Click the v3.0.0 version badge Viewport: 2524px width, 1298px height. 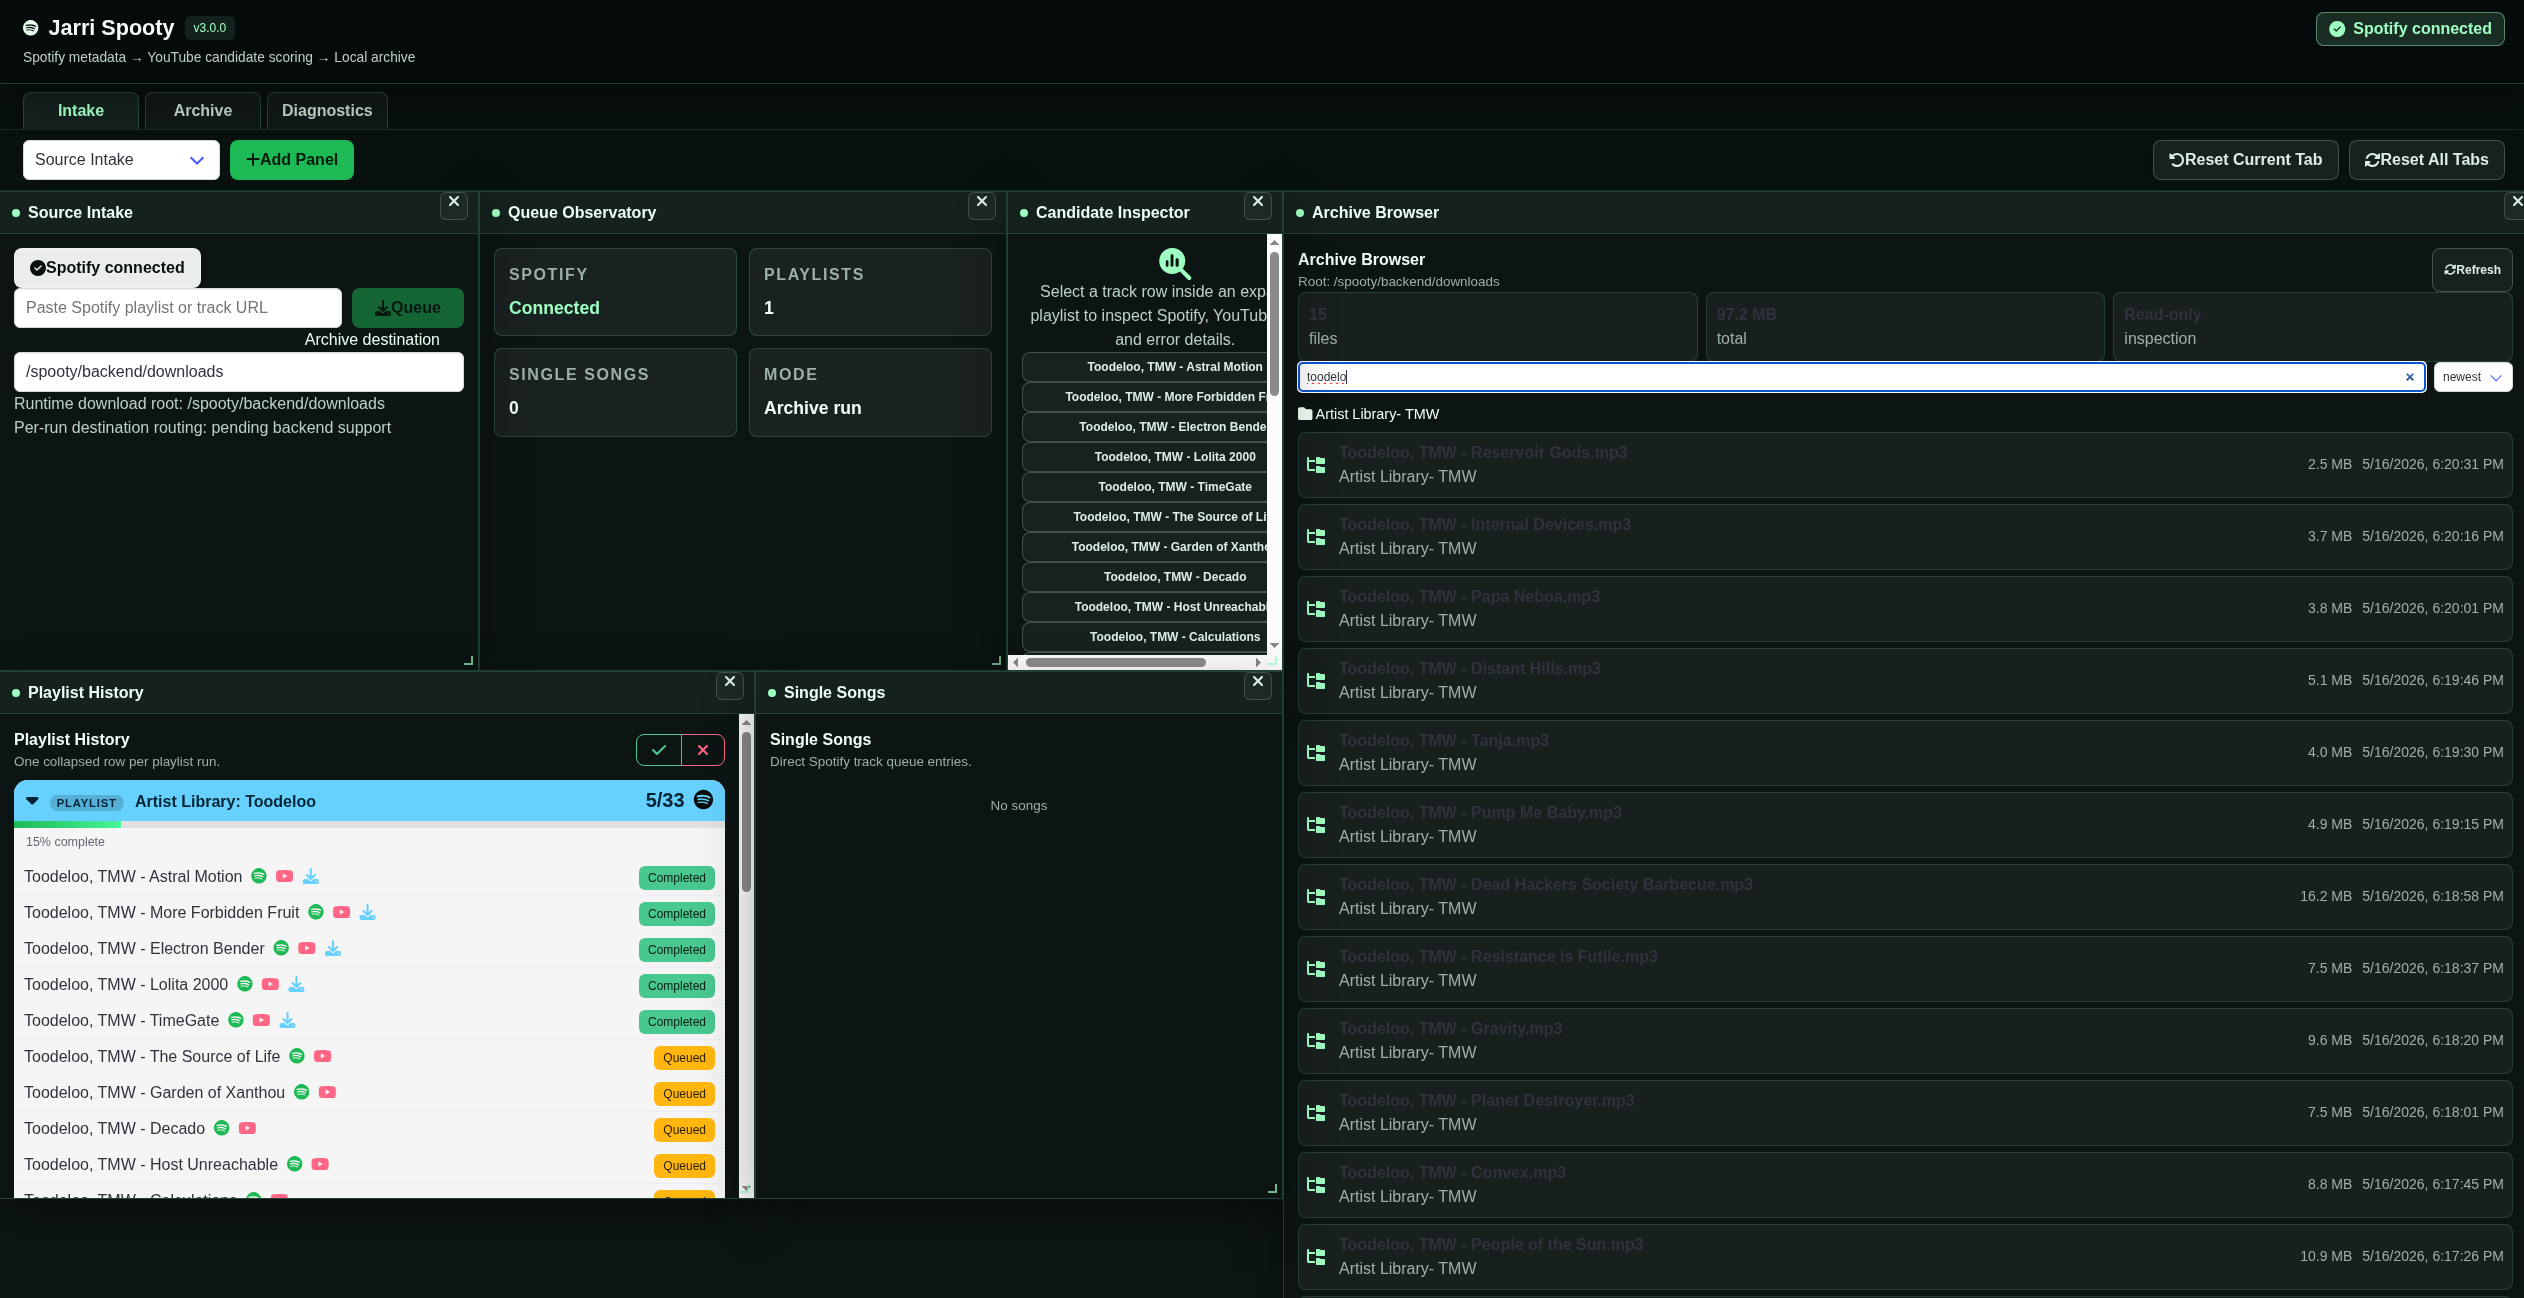pos(210,28)
